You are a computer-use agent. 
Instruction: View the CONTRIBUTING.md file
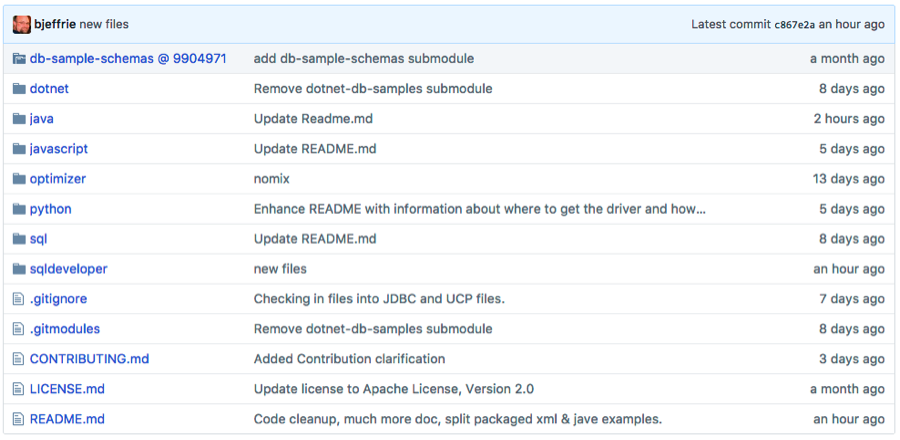(89, 359)
